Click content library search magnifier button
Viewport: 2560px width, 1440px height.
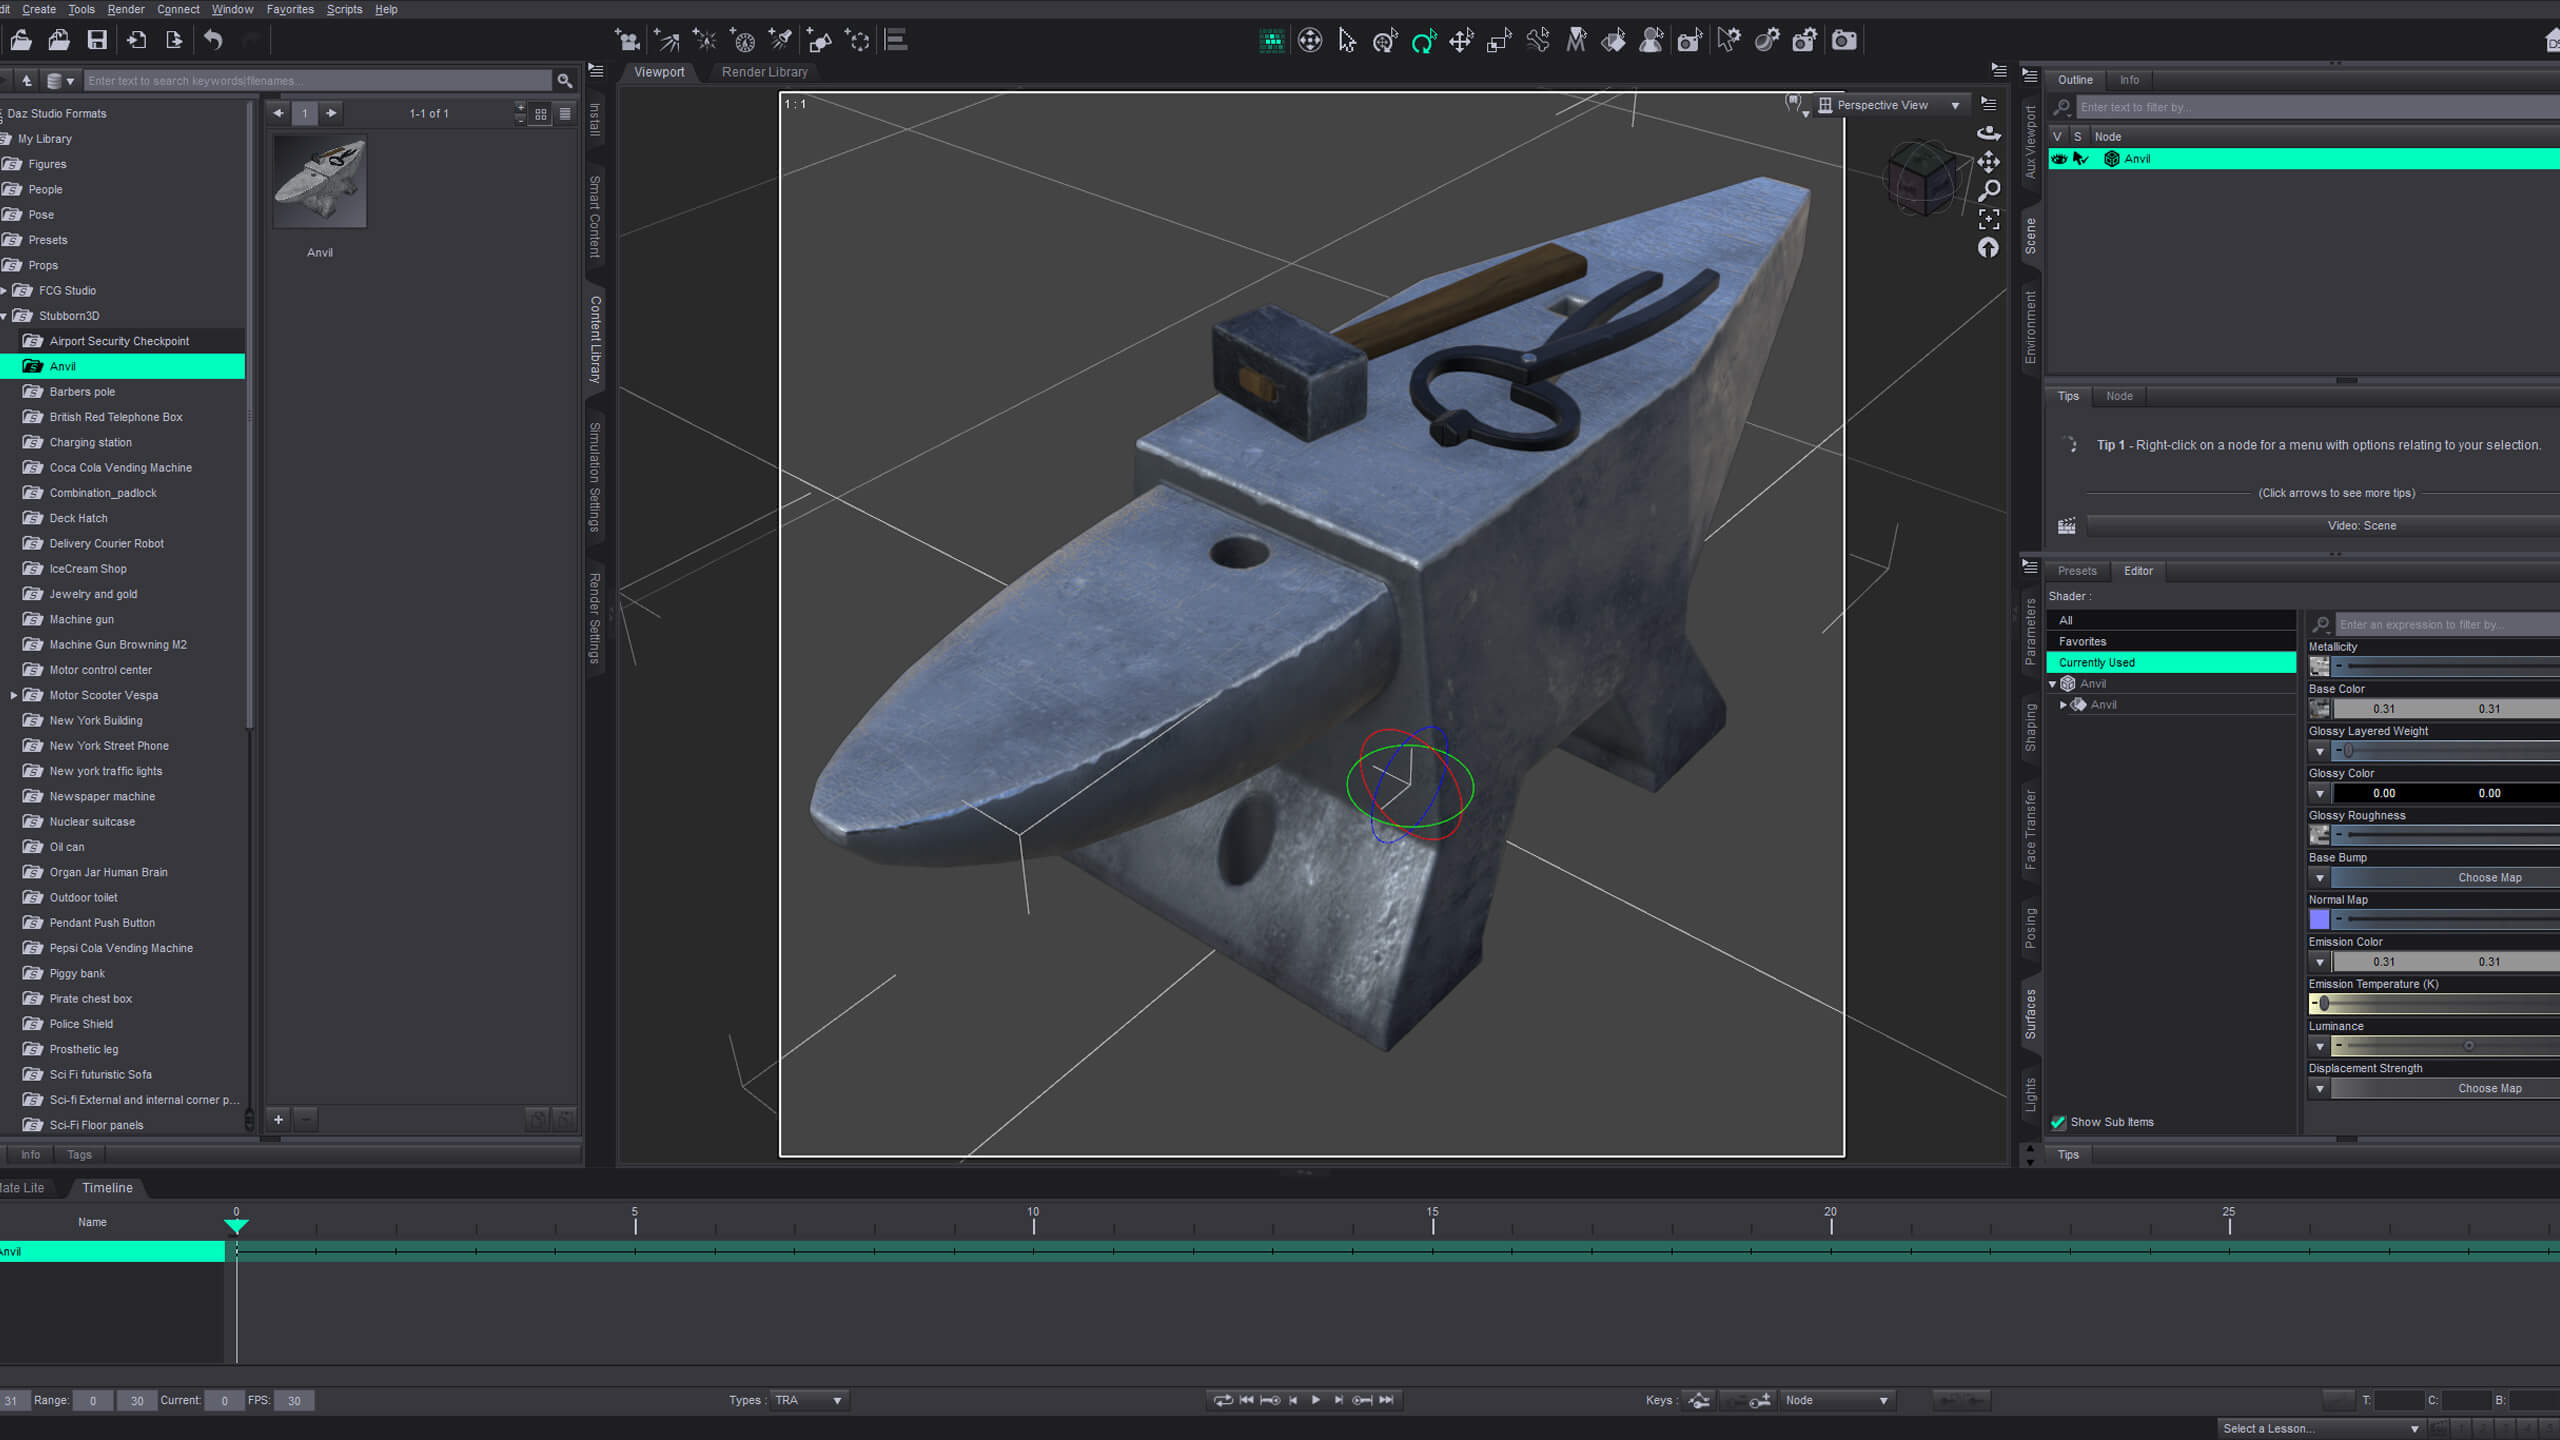coord(565,81)
